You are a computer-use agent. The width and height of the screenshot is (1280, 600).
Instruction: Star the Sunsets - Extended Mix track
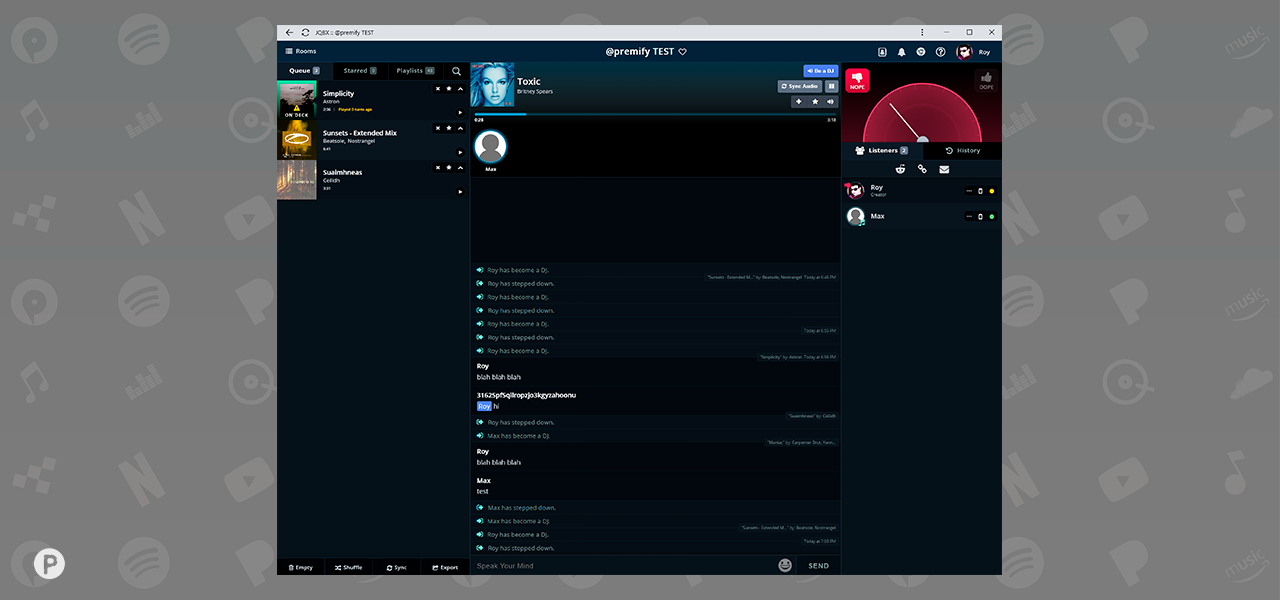coord(449,128)
